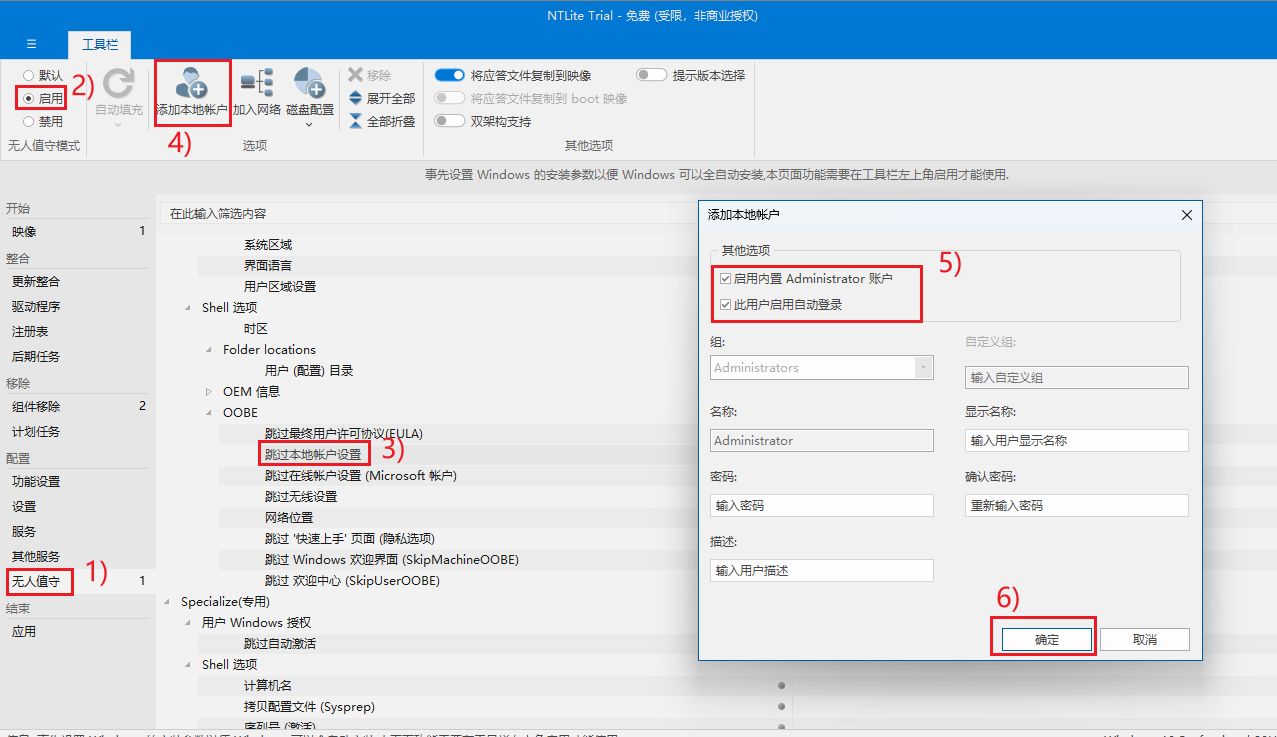The image size is (1277, 737).
Task: Toggle the prompt version selection (提示版本选择) switch
Action: tap(651, 75)
